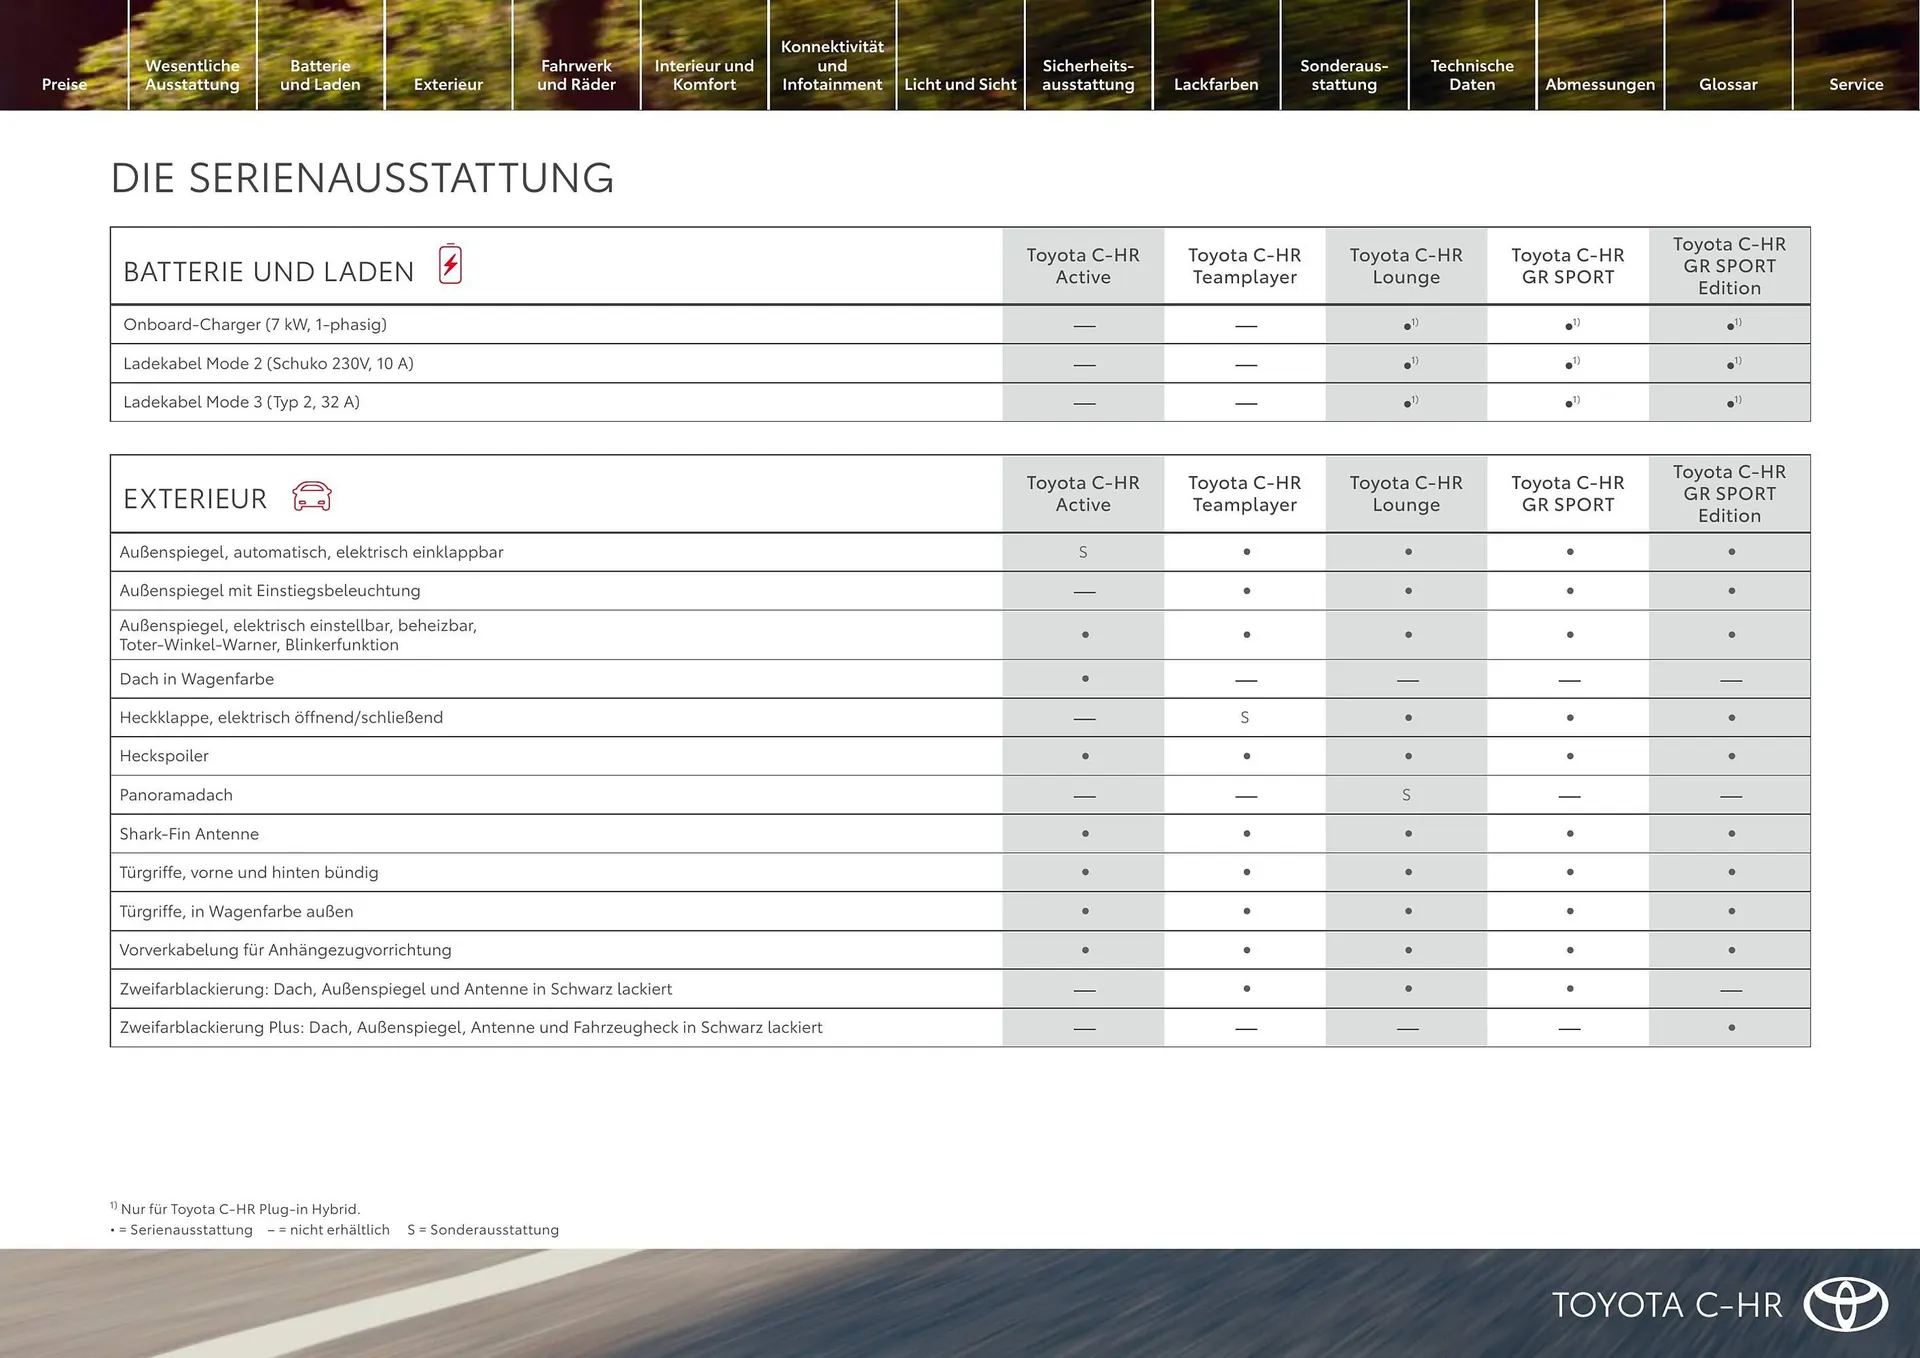Switch to the Lackfarben tab
The height and width of the screenshot is (1358, 1920).
coord(1216,84)
